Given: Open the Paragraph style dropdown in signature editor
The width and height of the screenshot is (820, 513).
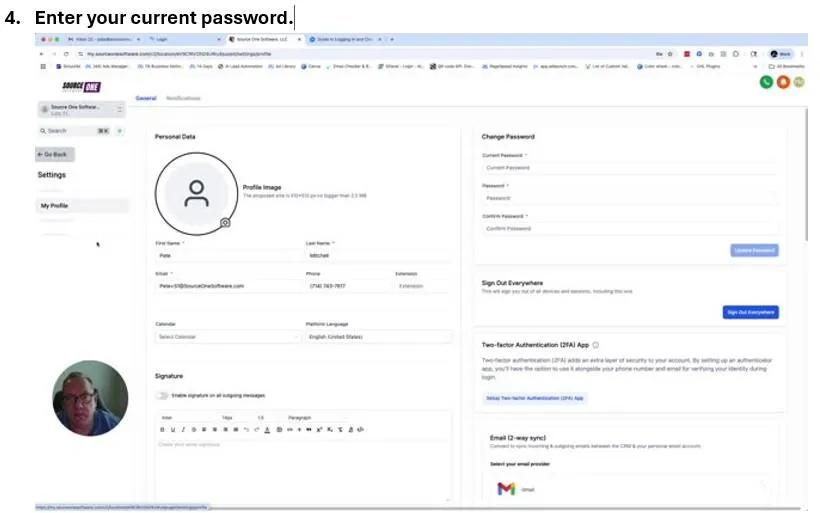Looking at the screenshot, I should click(314, 418).
